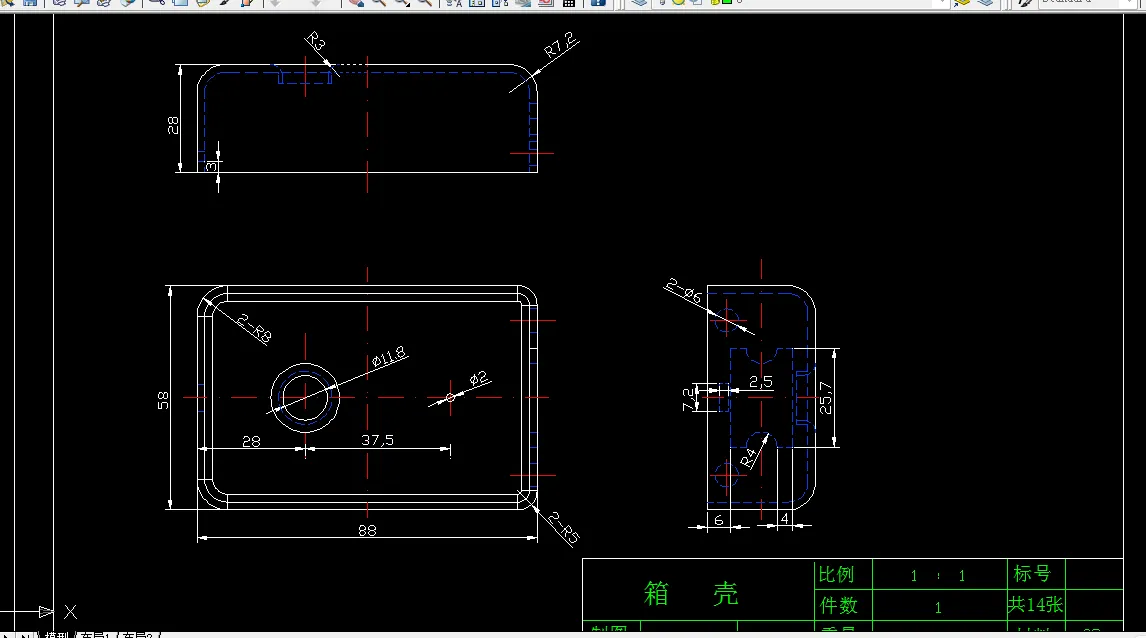This screenshot has width=1146, height=638.
Task: Select the 58 height dimension text
Action: [x=163, y=400]
